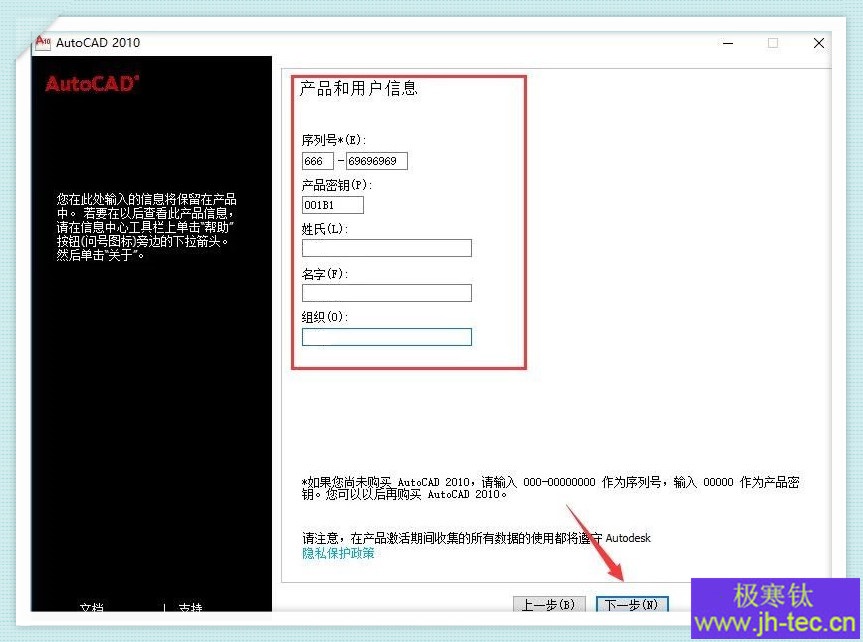Click the 组织(O) organization input box

click(x=386, y=337)
